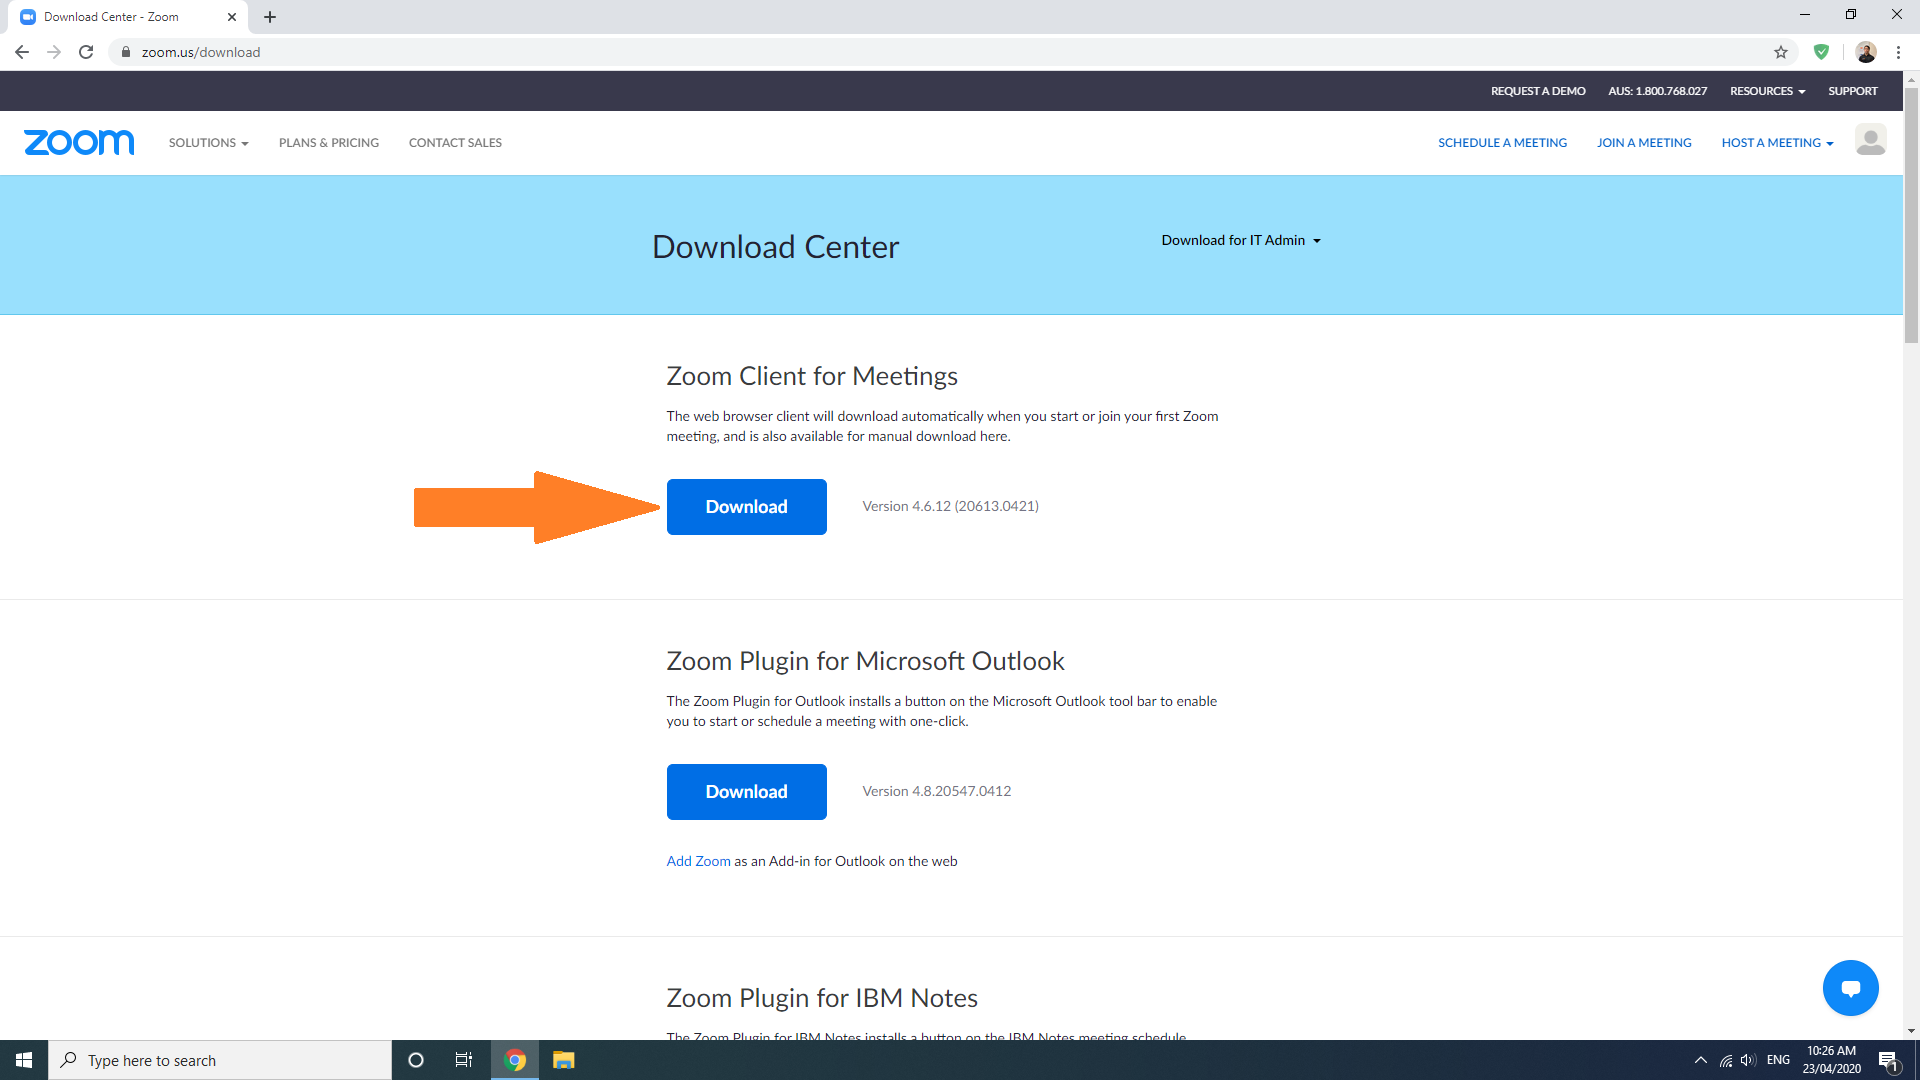Open Task View on the taskbar
Viewport: 1920px width, 1080px height.
point(464,1060)
